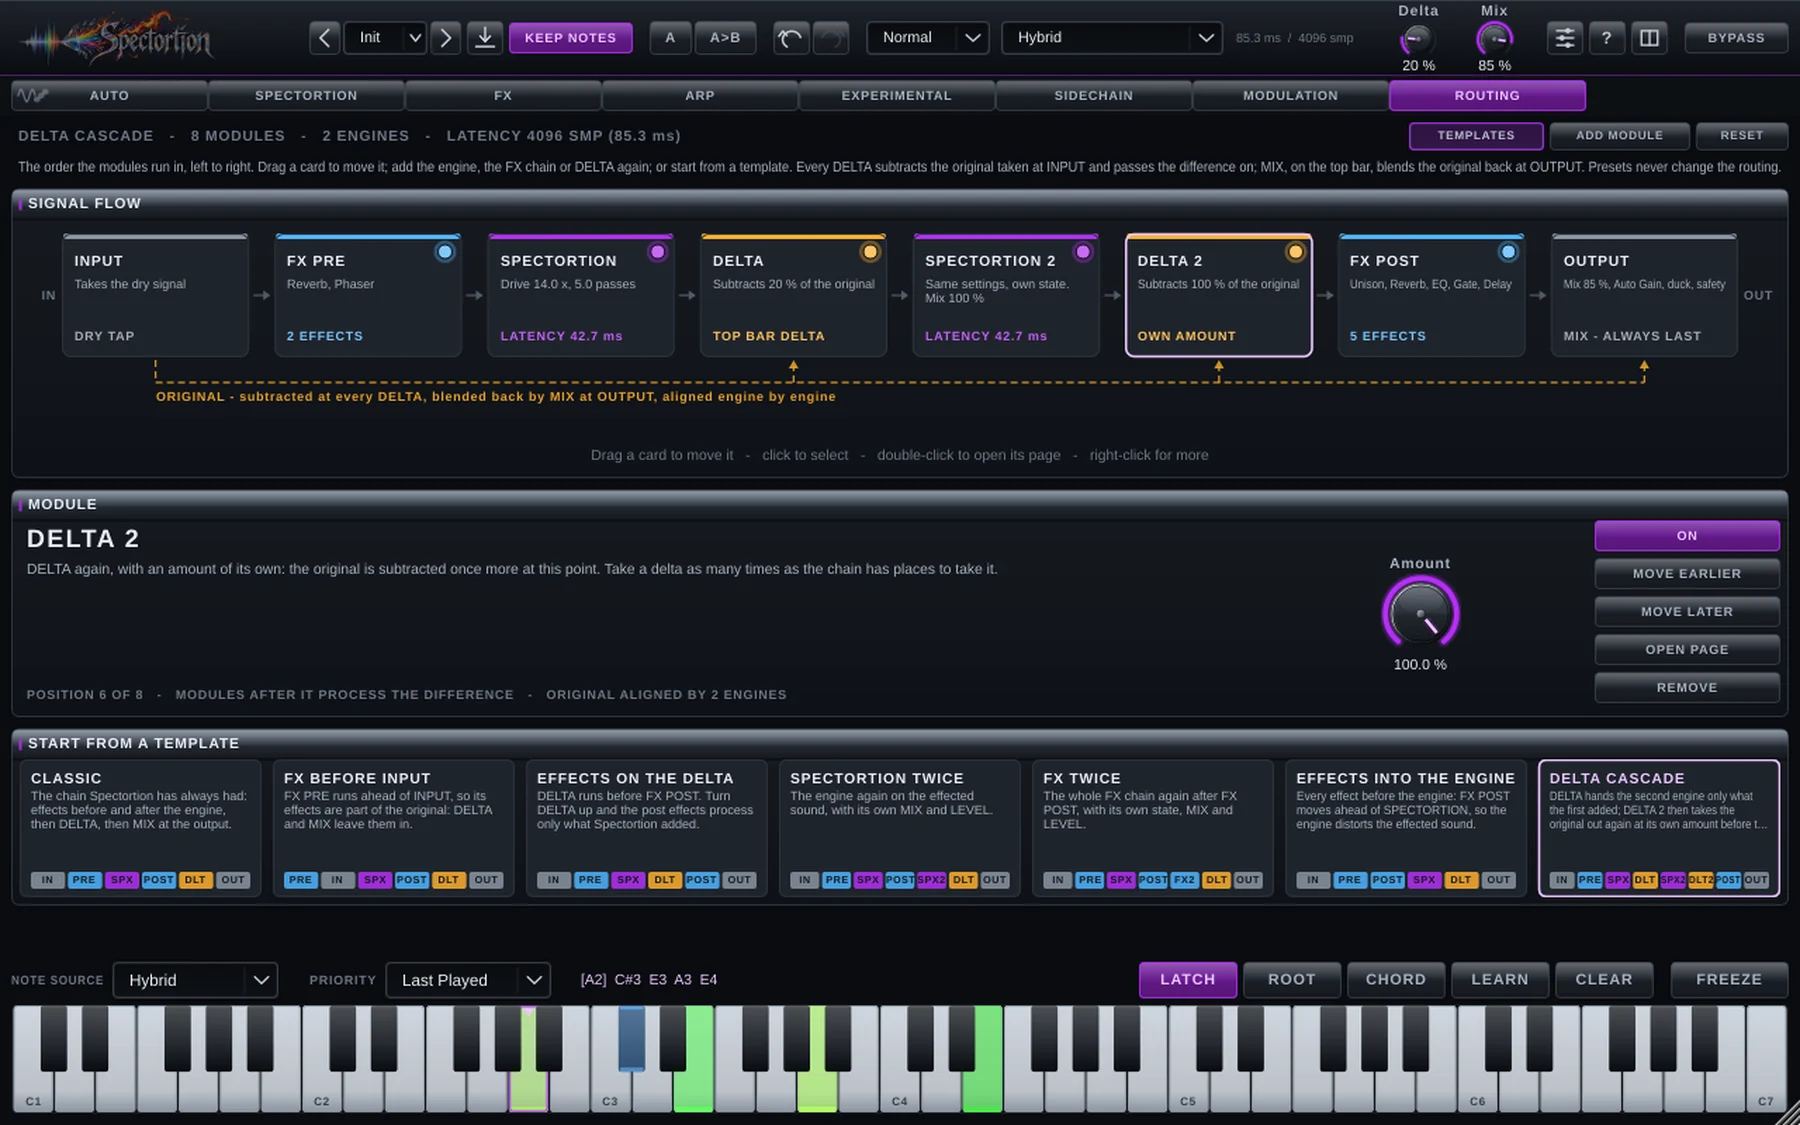Screen dimensions: 1800x1125
Task: Select the CLASSIC template card
Action: (x=141, y=828)
